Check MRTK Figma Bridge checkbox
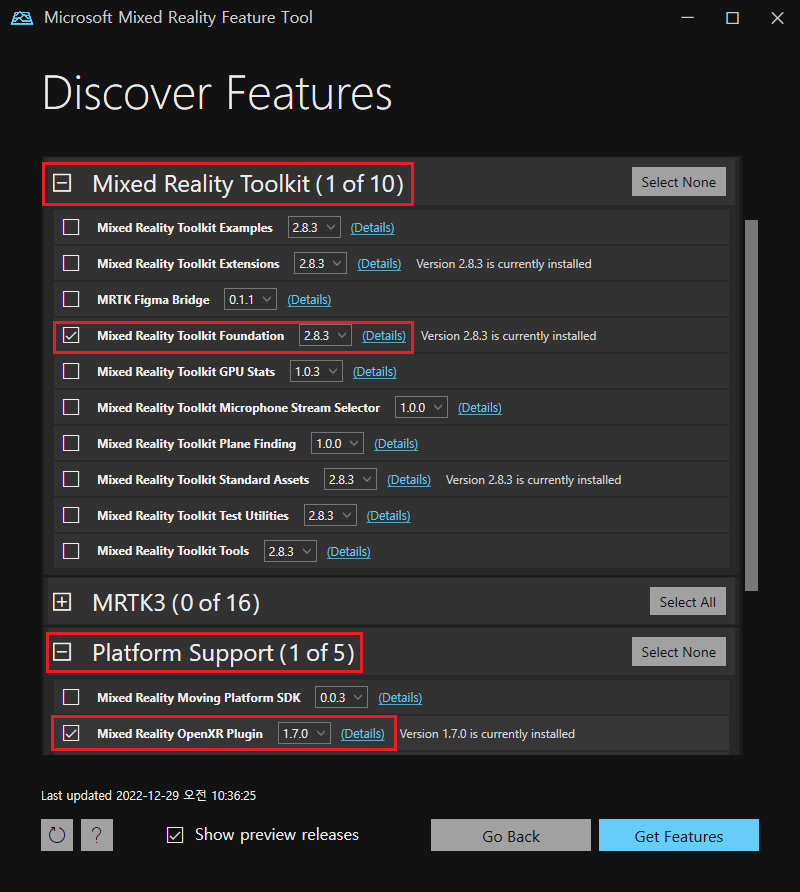This screenshot has width=800, height=892. [71, 299]
